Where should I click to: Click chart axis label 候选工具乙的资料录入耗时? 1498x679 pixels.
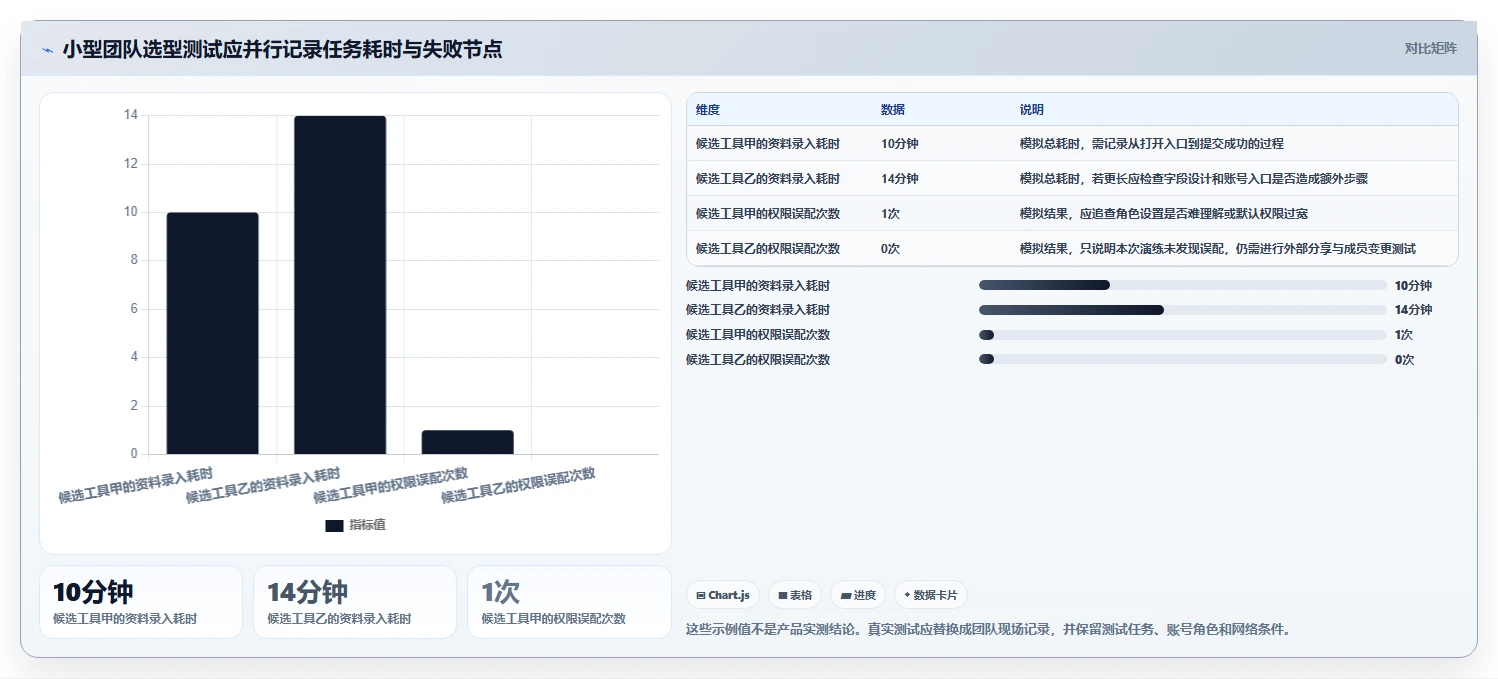[x=263, y=485]
